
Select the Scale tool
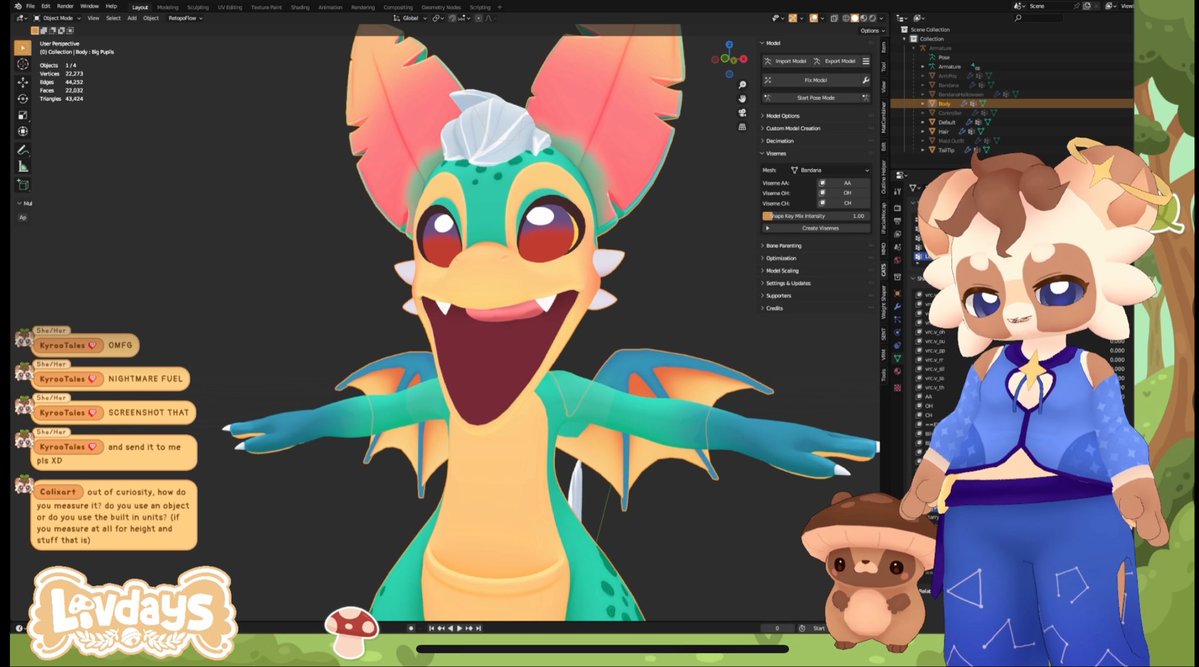click(22, 116)
